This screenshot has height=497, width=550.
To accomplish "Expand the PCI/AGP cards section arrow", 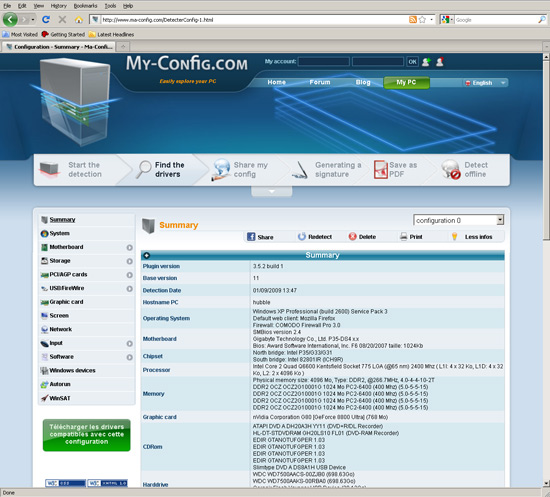I will click(x=129, y=275).
